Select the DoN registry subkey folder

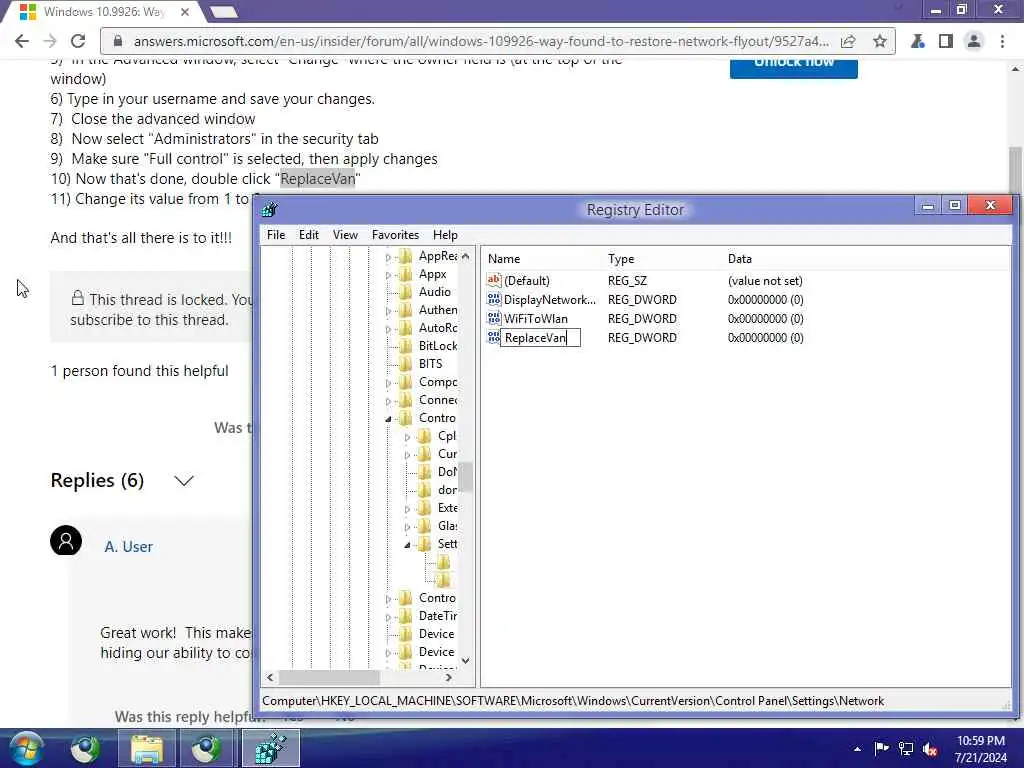pyautogui.click(x=424, y=472)
